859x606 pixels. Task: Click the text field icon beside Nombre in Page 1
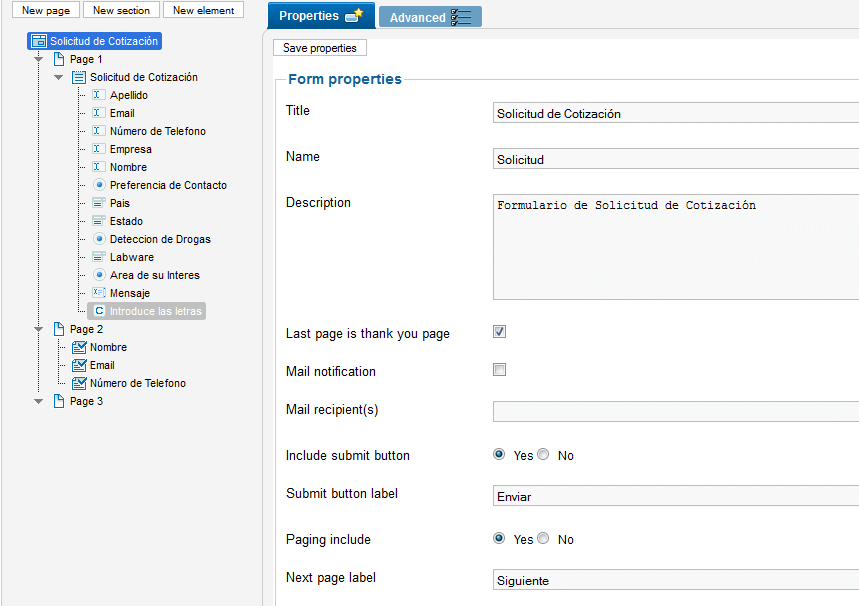point(99,167)
